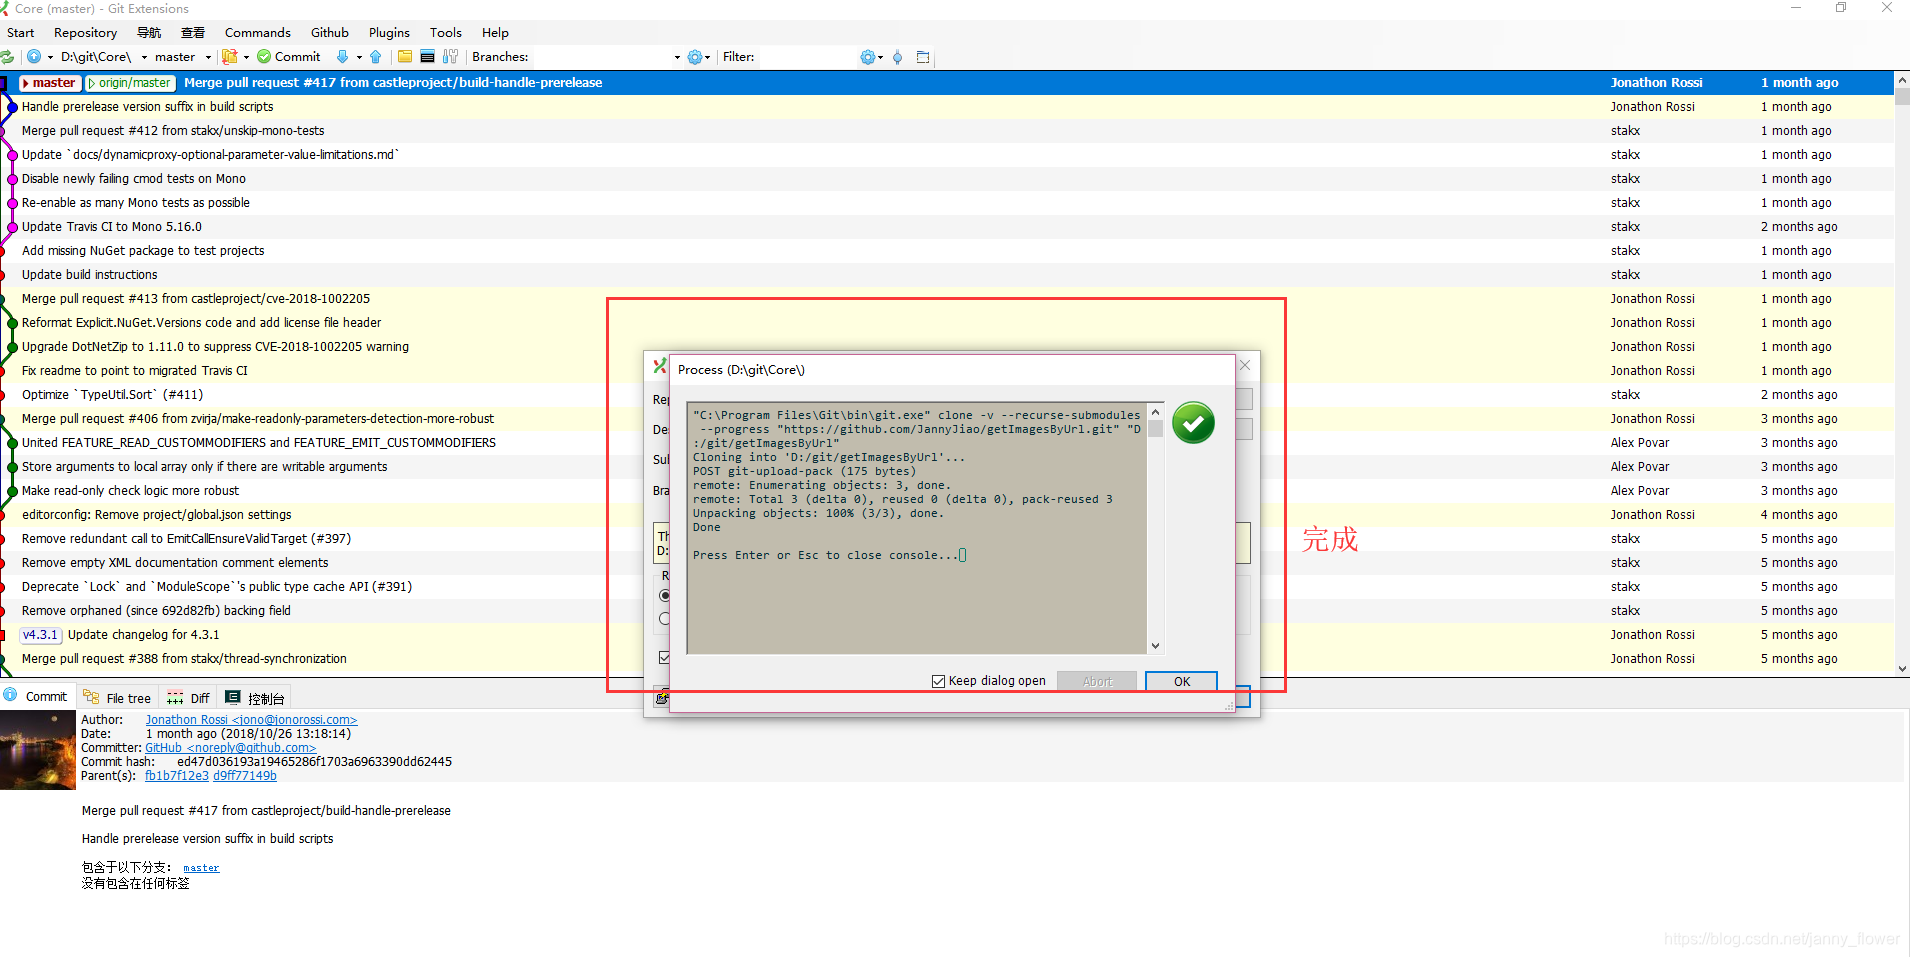Open the dropdown arrow beside the navigate-up icon
Viewport: 1910px width, 957px height.
pyautogui.click(x=50, y=57)
